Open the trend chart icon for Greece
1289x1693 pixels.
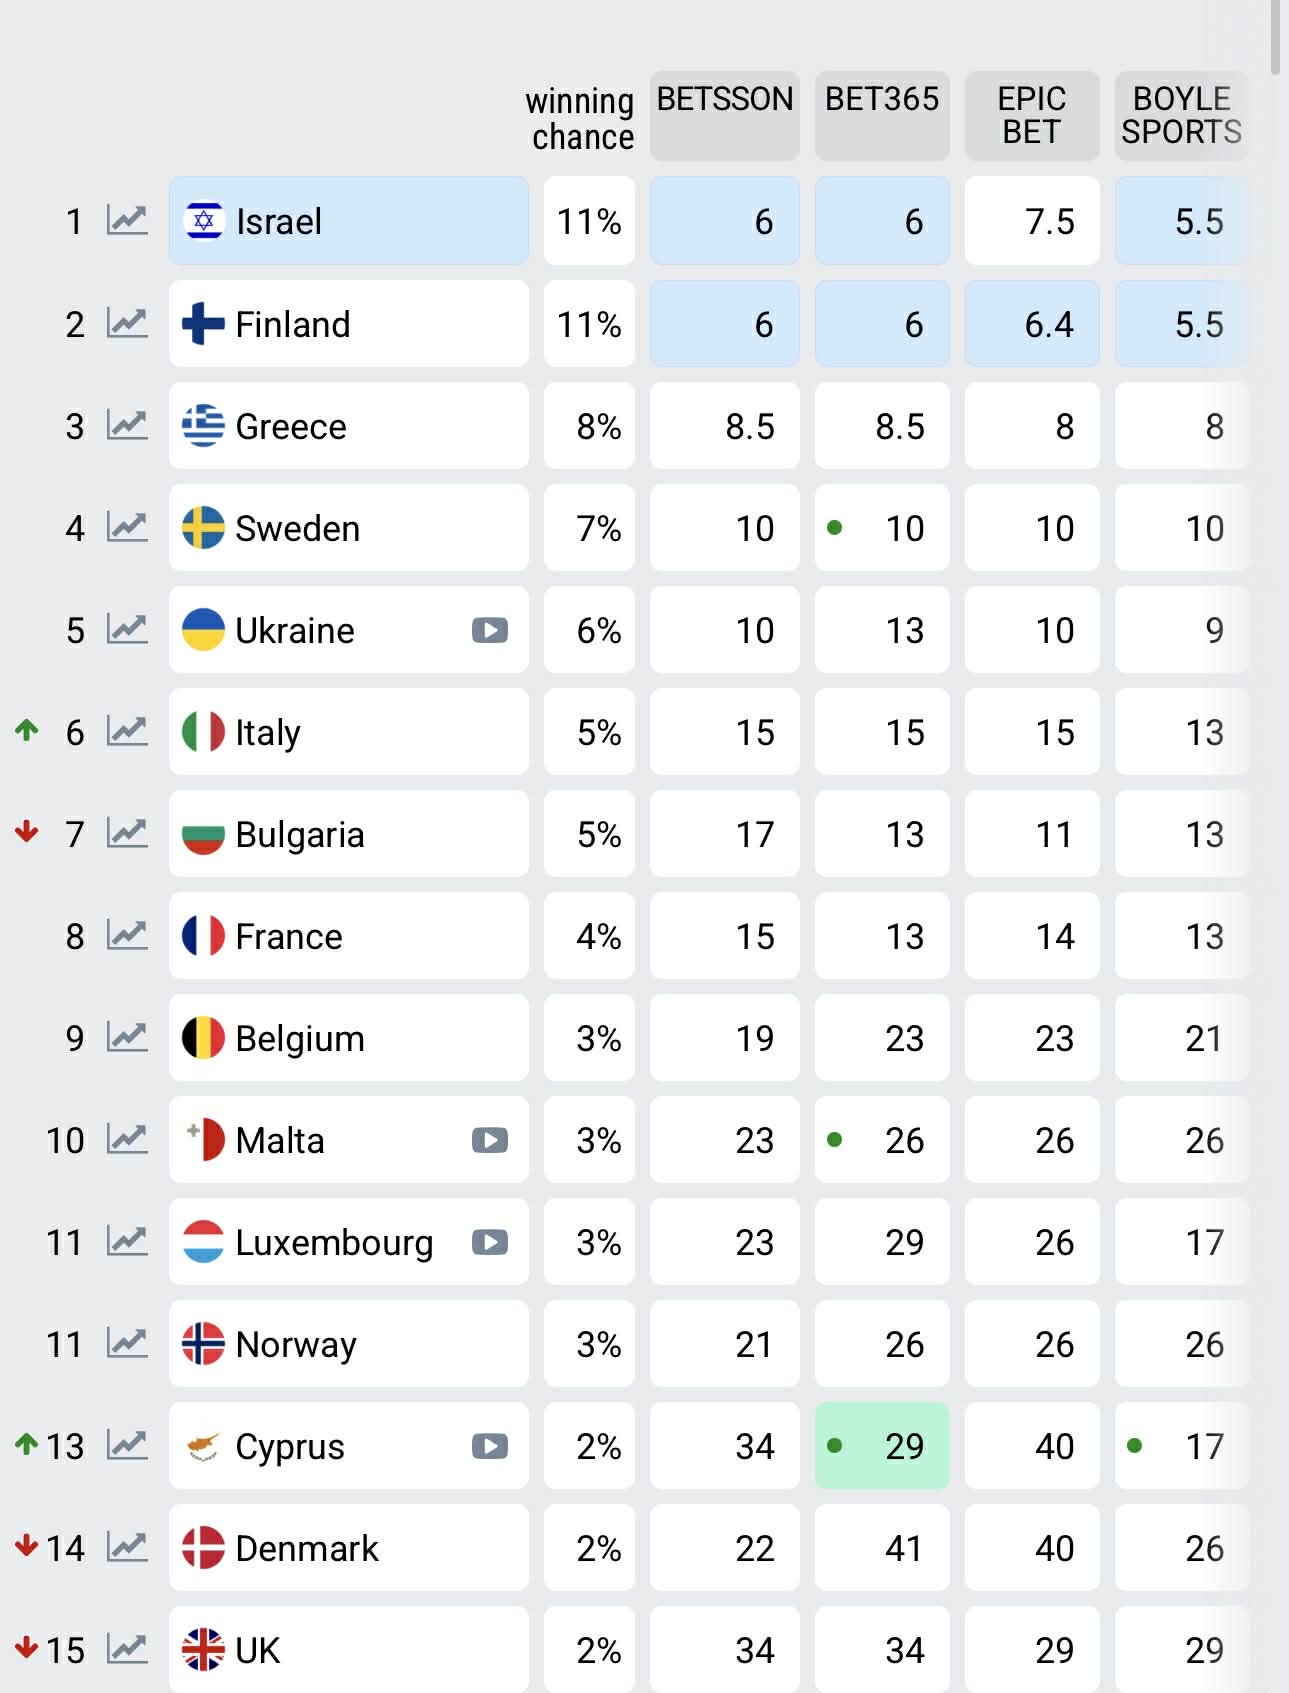(x=127, y=426)
